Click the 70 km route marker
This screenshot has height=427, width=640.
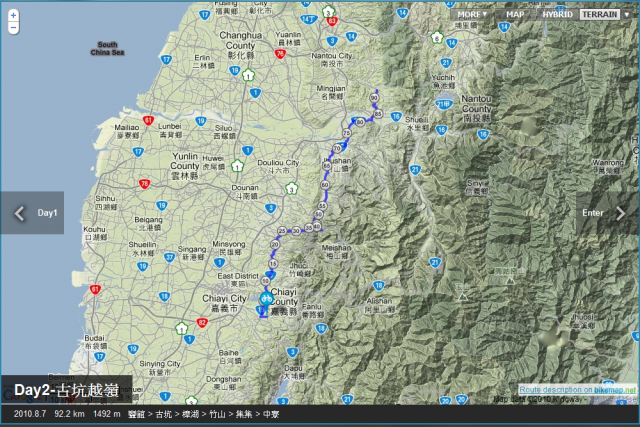pos(337,149)
